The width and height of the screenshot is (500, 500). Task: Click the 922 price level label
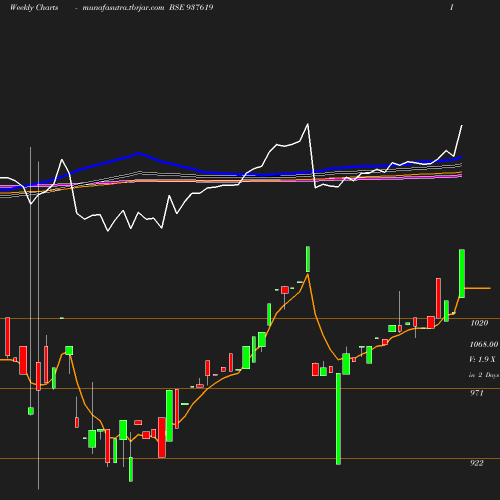tap(477, 463)
